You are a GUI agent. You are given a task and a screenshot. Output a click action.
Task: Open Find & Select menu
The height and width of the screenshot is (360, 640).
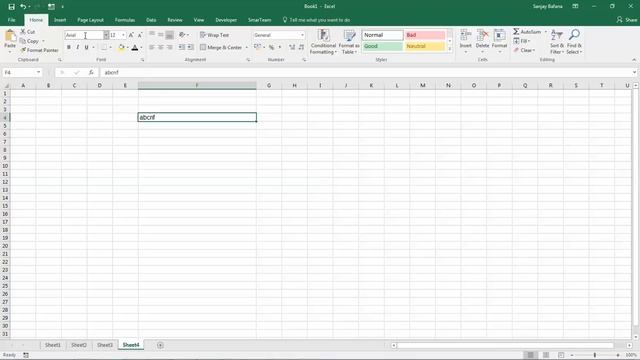(574, 42)
